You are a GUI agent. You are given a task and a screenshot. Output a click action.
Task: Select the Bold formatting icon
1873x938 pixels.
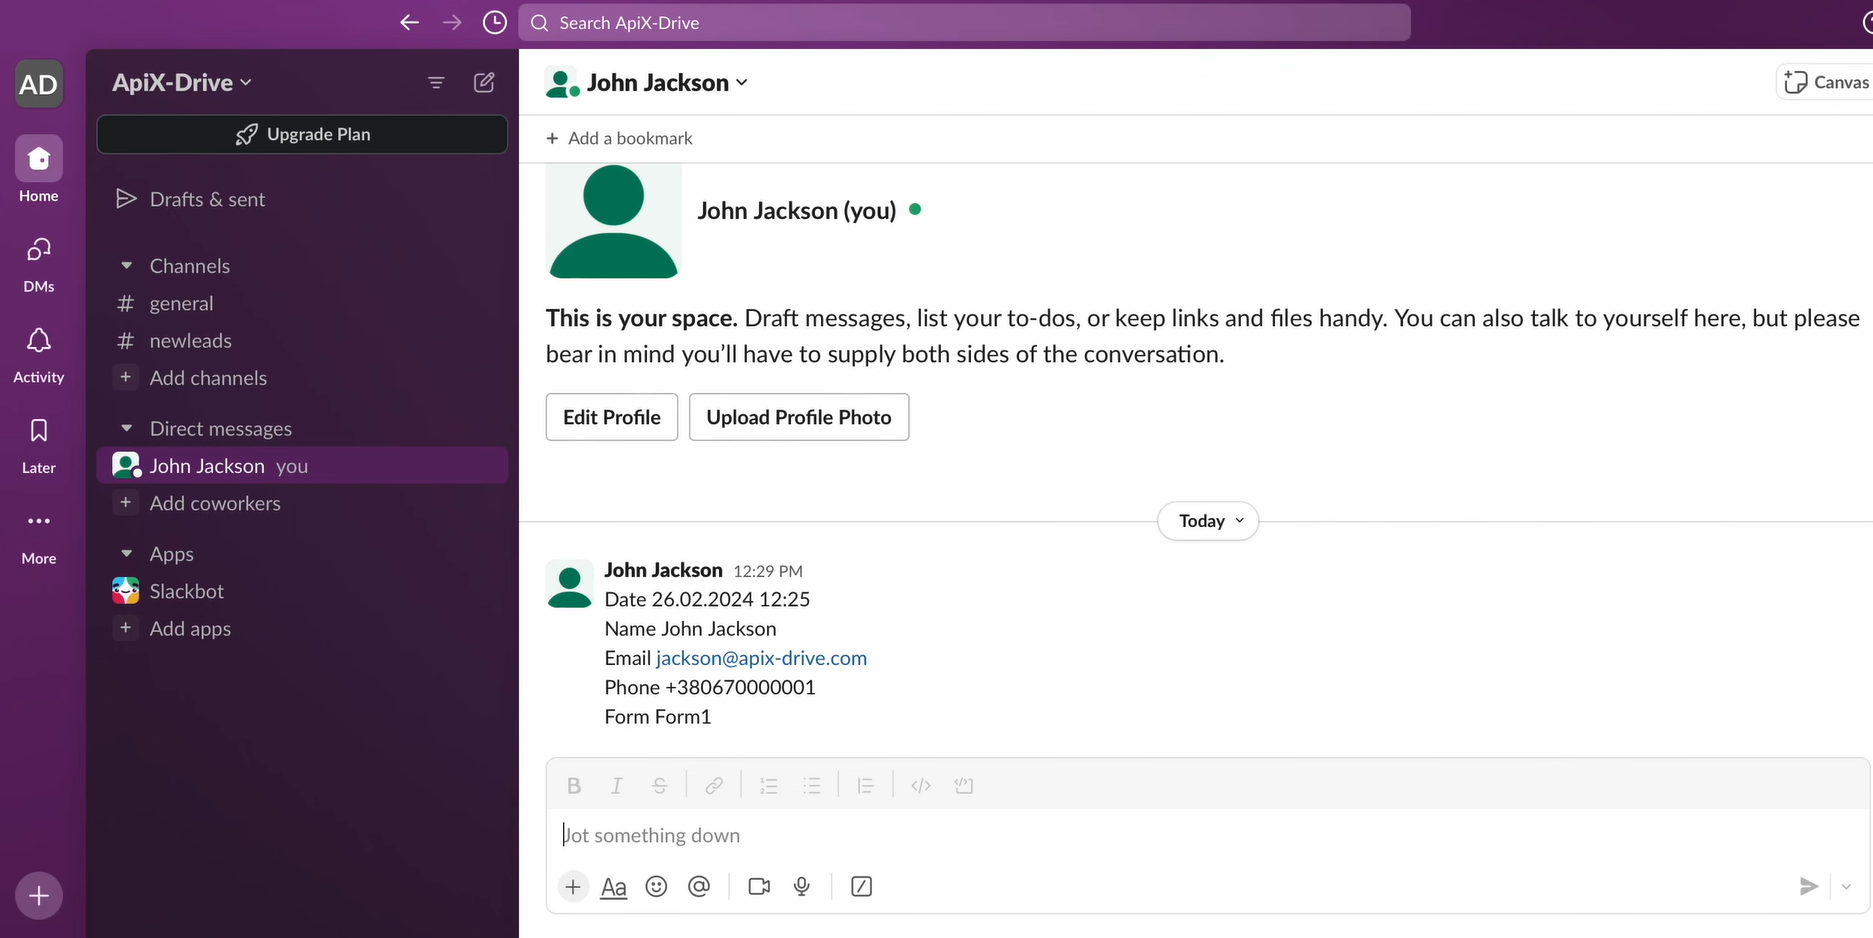point(573,785)
